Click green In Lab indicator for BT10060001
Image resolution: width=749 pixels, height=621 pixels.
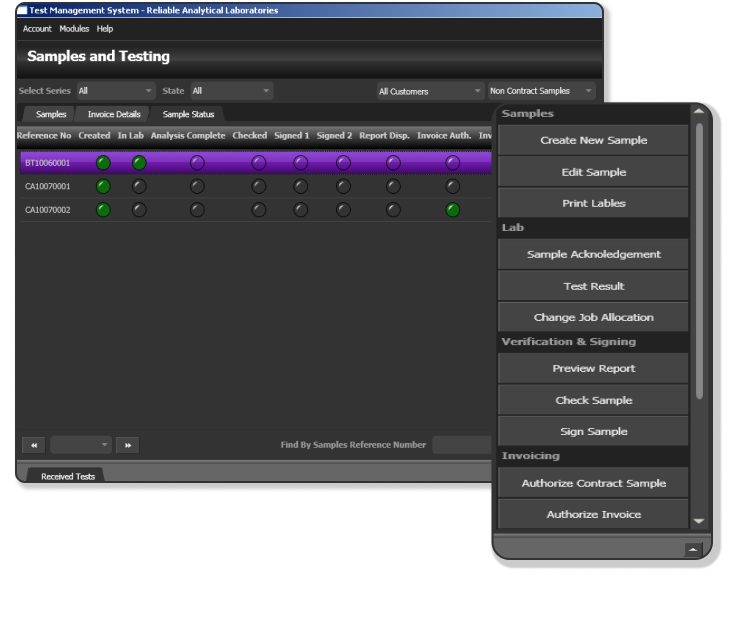[139, 163]
